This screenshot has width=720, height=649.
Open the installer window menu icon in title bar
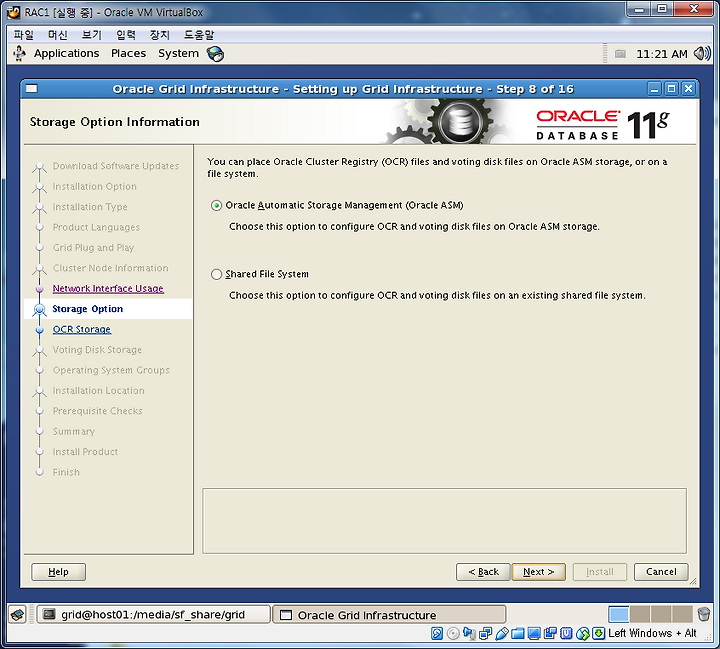32,89
